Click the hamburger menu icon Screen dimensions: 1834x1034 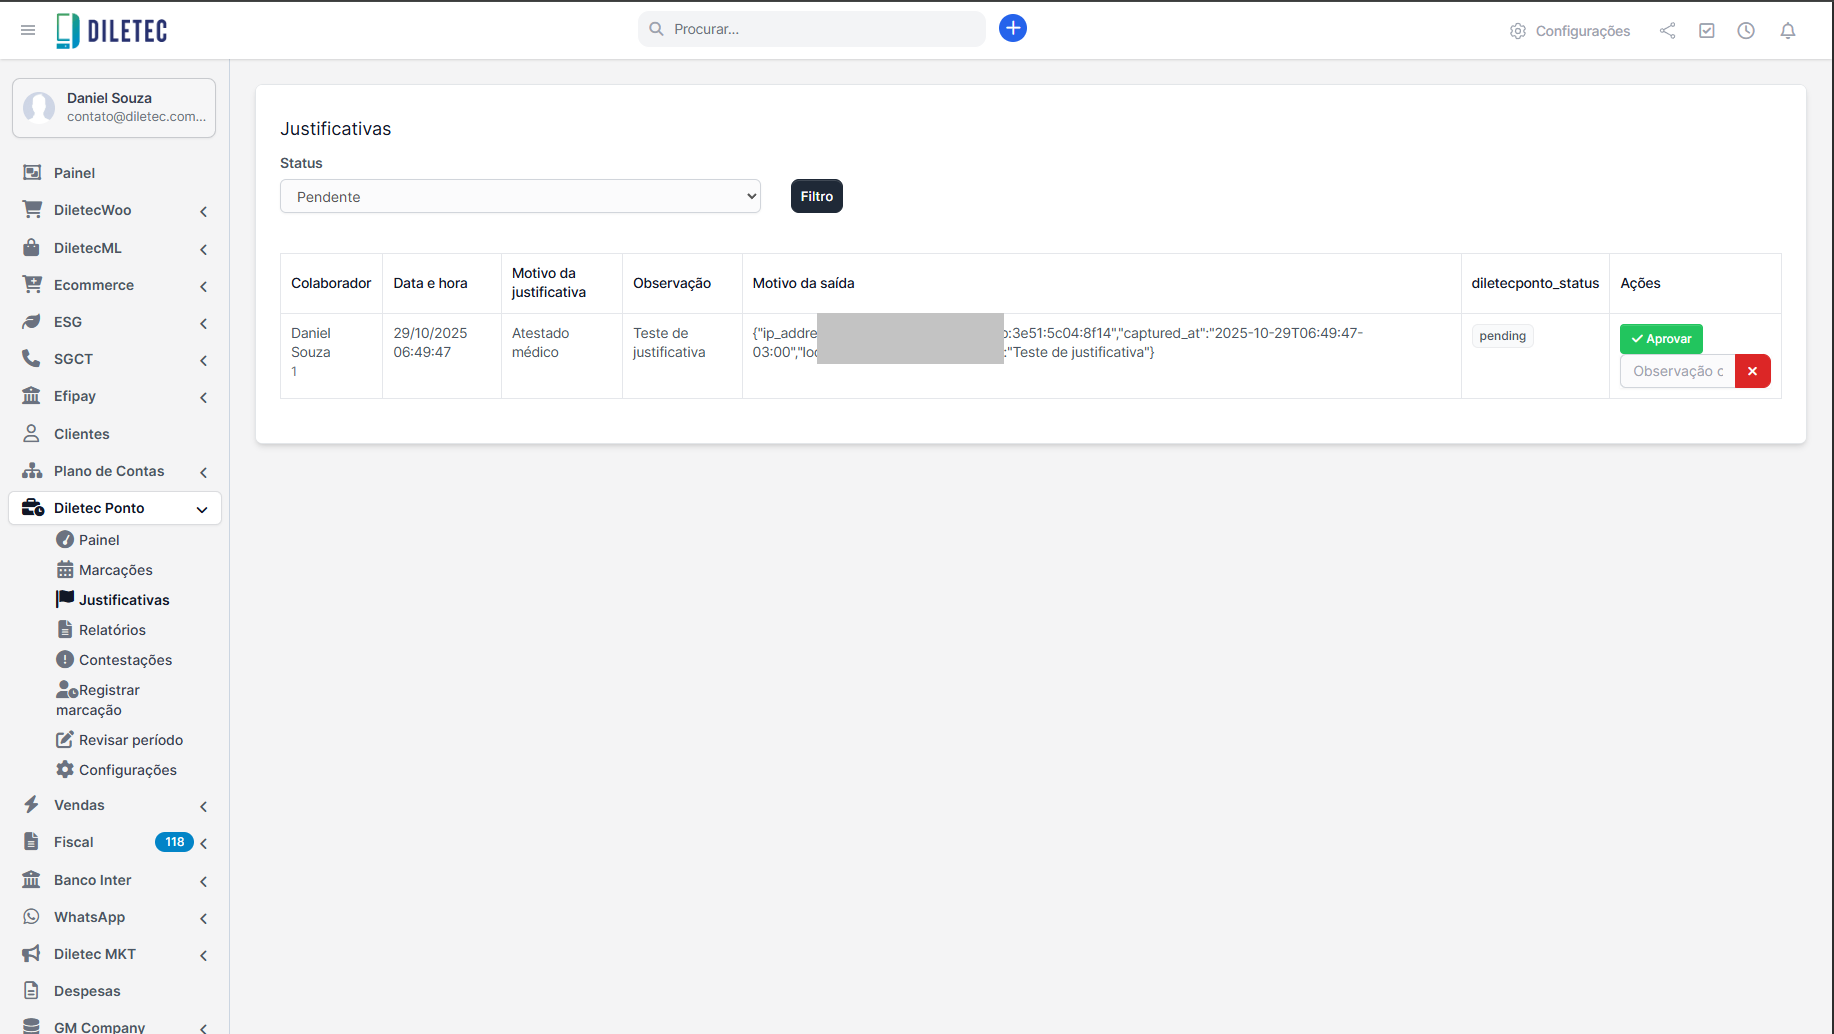28,30
